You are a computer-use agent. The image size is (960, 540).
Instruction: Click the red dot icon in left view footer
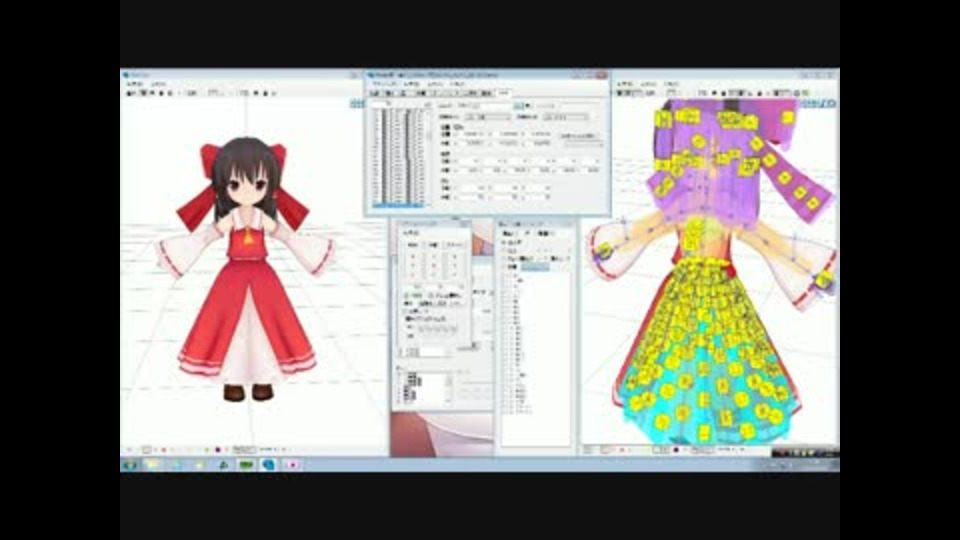(x=163, y=450)
